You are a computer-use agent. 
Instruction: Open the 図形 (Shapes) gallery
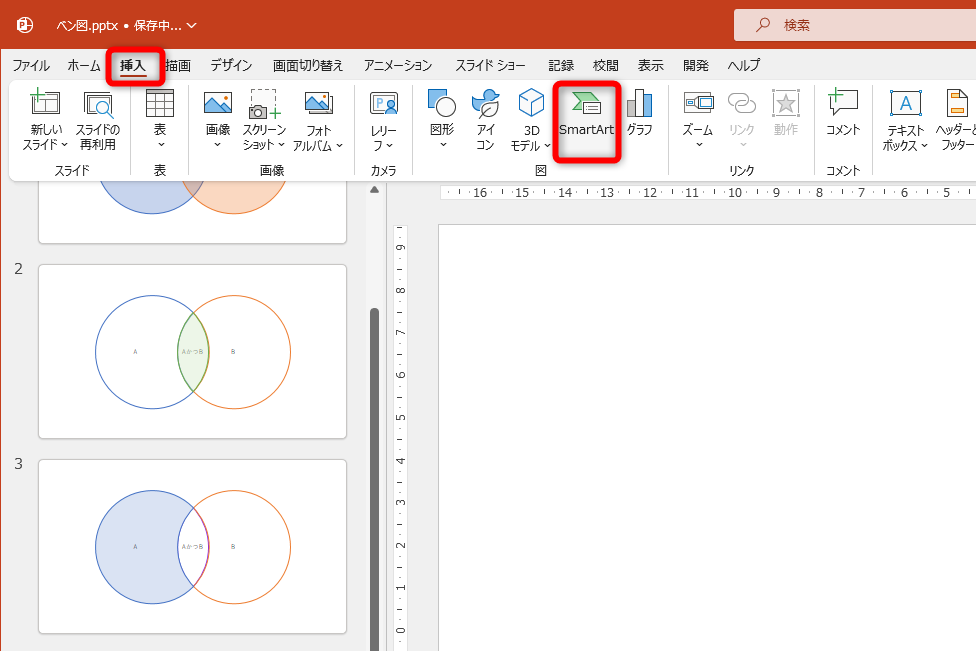pyautogui.click(x=440, y=118)
